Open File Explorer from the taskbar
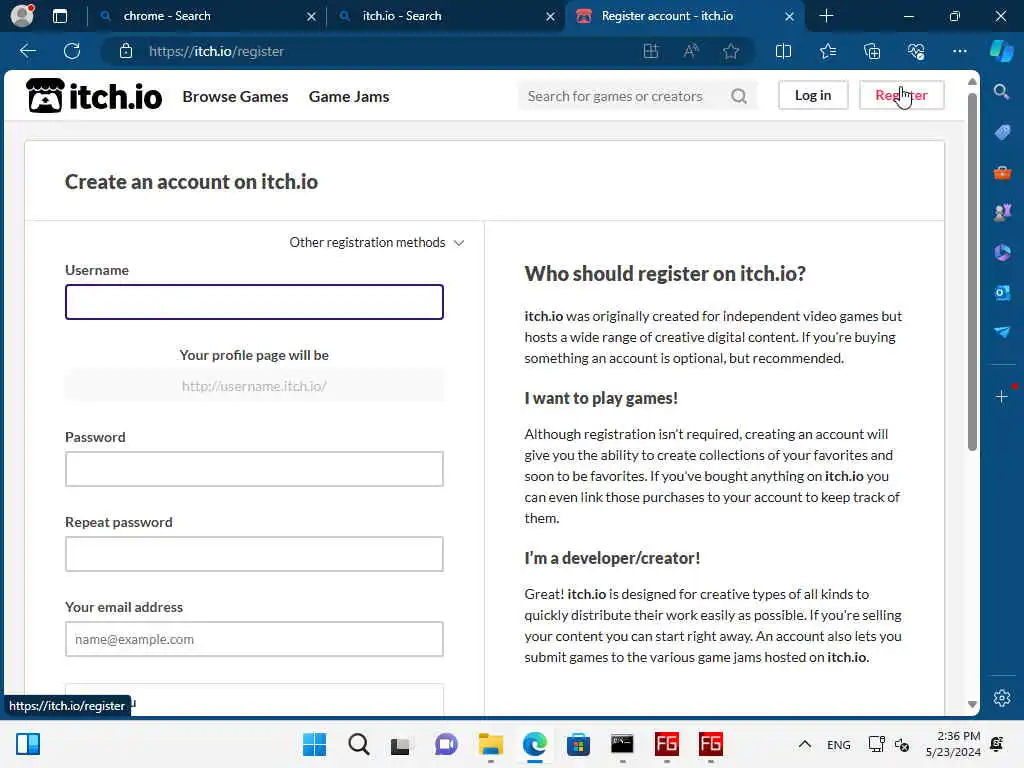This screenshot has height=768, width=1024. tap(490, 744)
